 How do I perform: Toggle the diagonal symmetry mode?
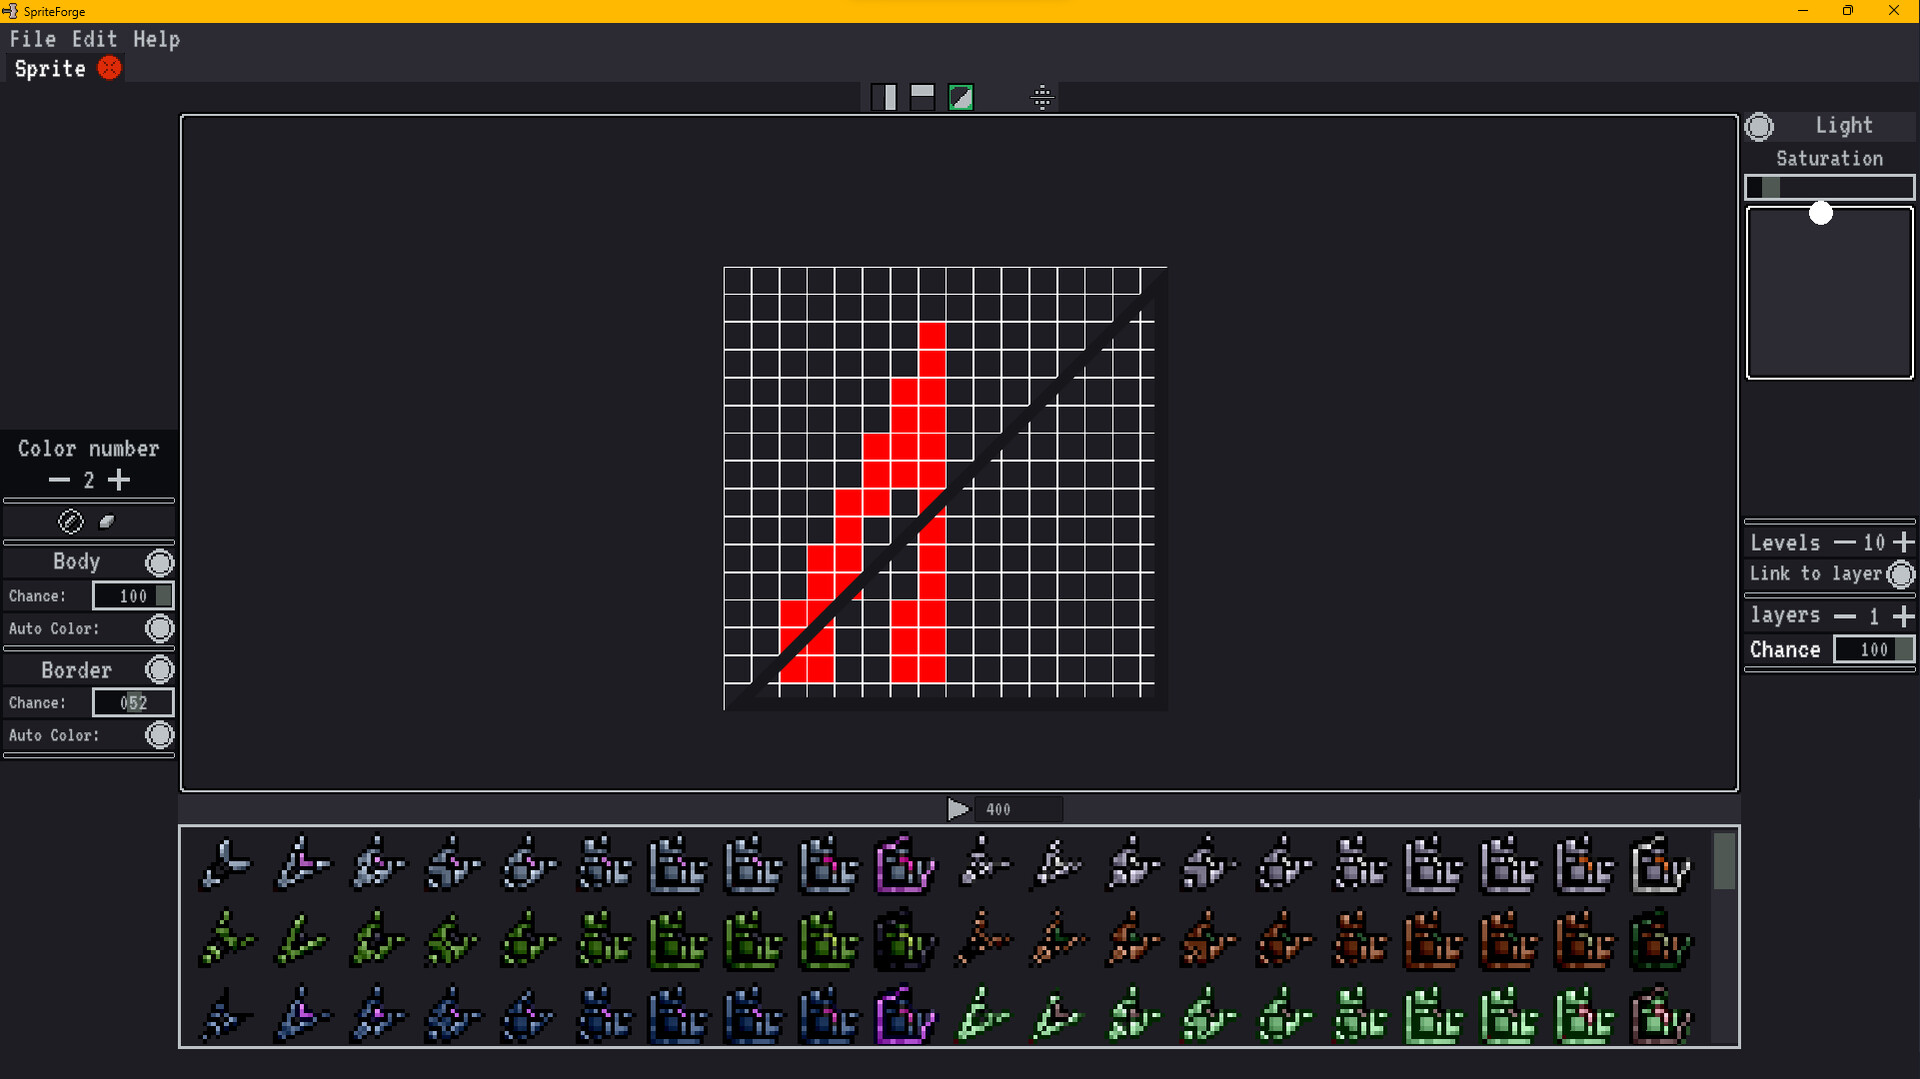(x=960, y=96)
